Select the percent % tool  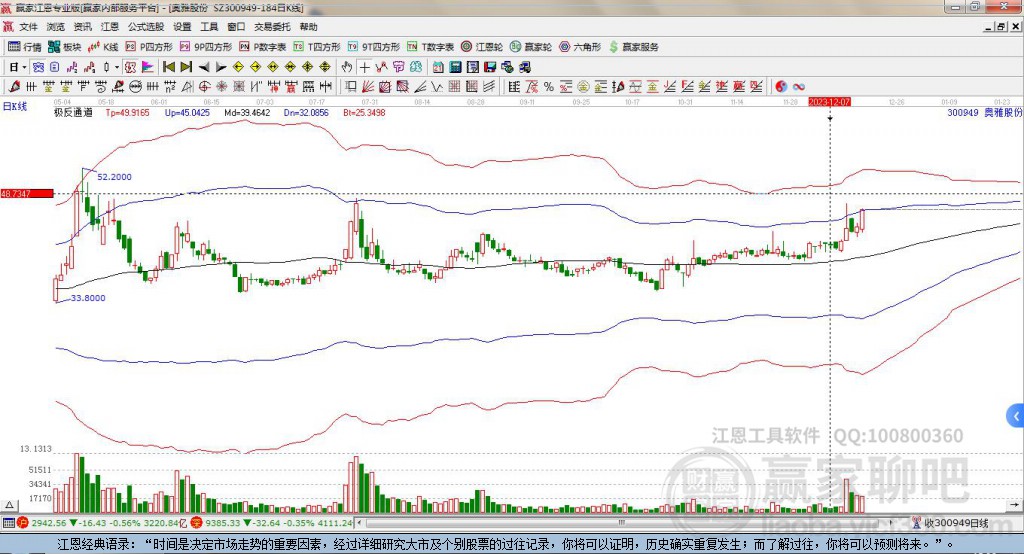point(549,86)
